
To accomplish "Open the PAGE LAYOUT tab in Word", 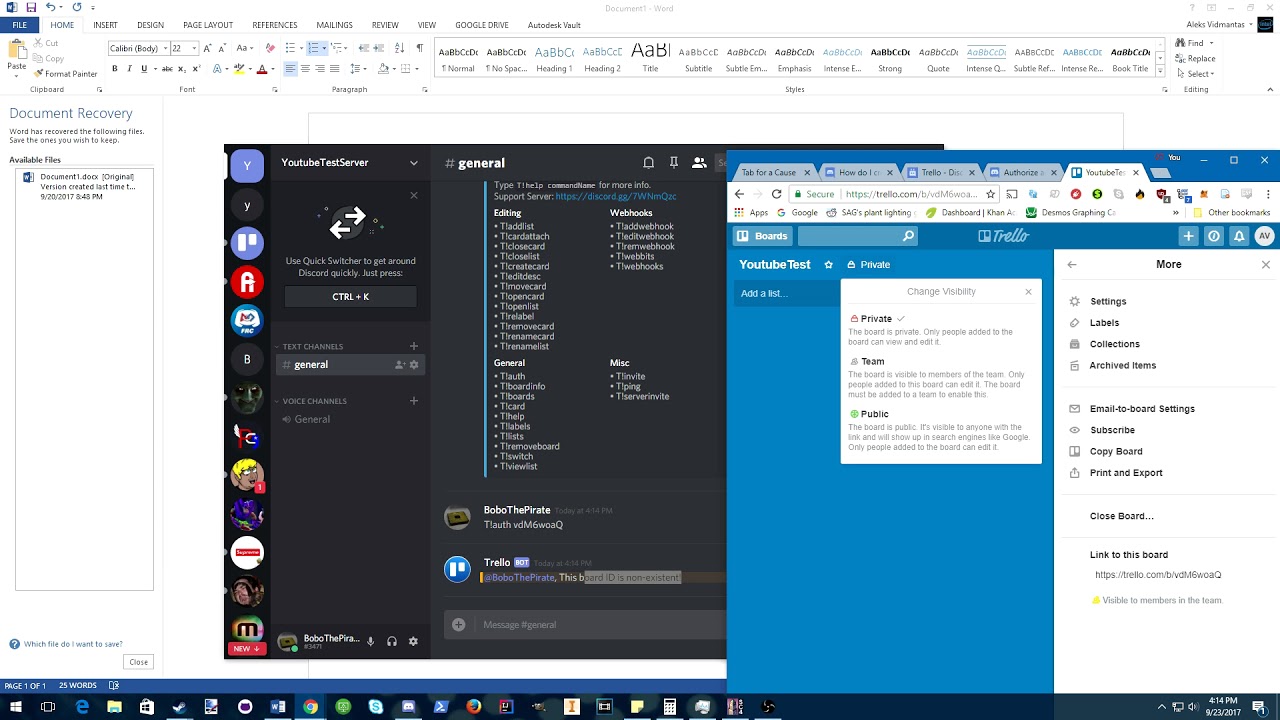I will pyautogui.click(x=208, y=25).
